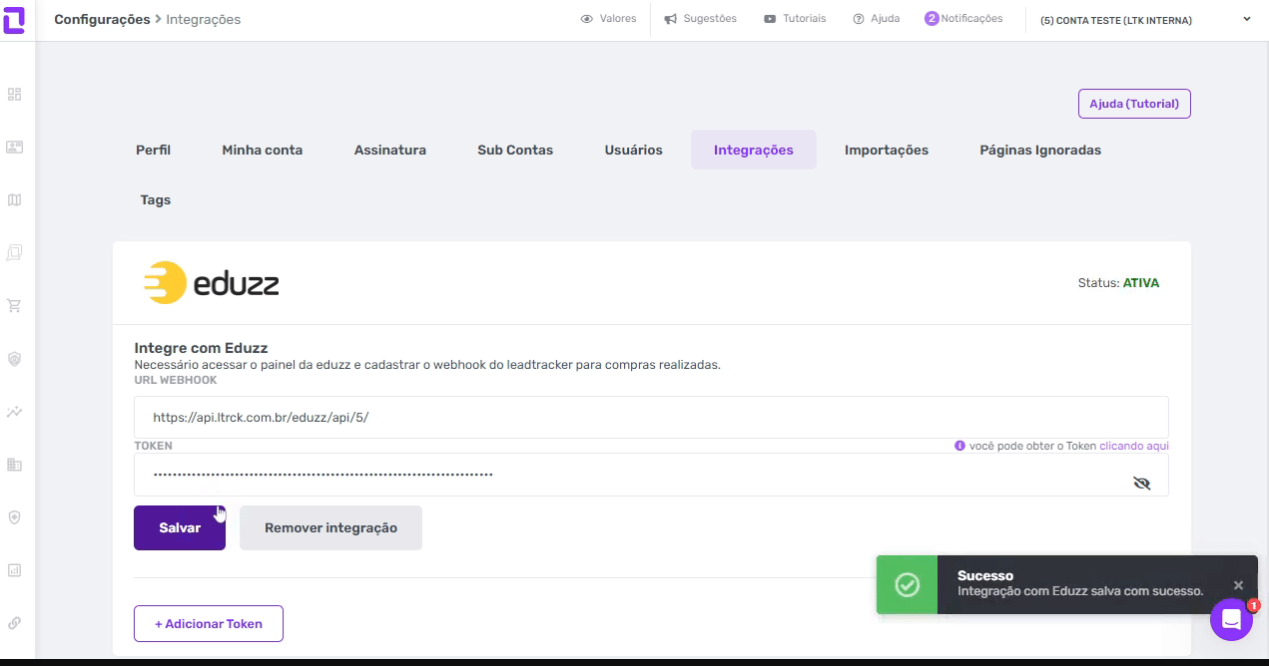Follow the 'clicando aqui' token link
The height and width of the screenshot is (666, 1269).
coord(1134,446)
